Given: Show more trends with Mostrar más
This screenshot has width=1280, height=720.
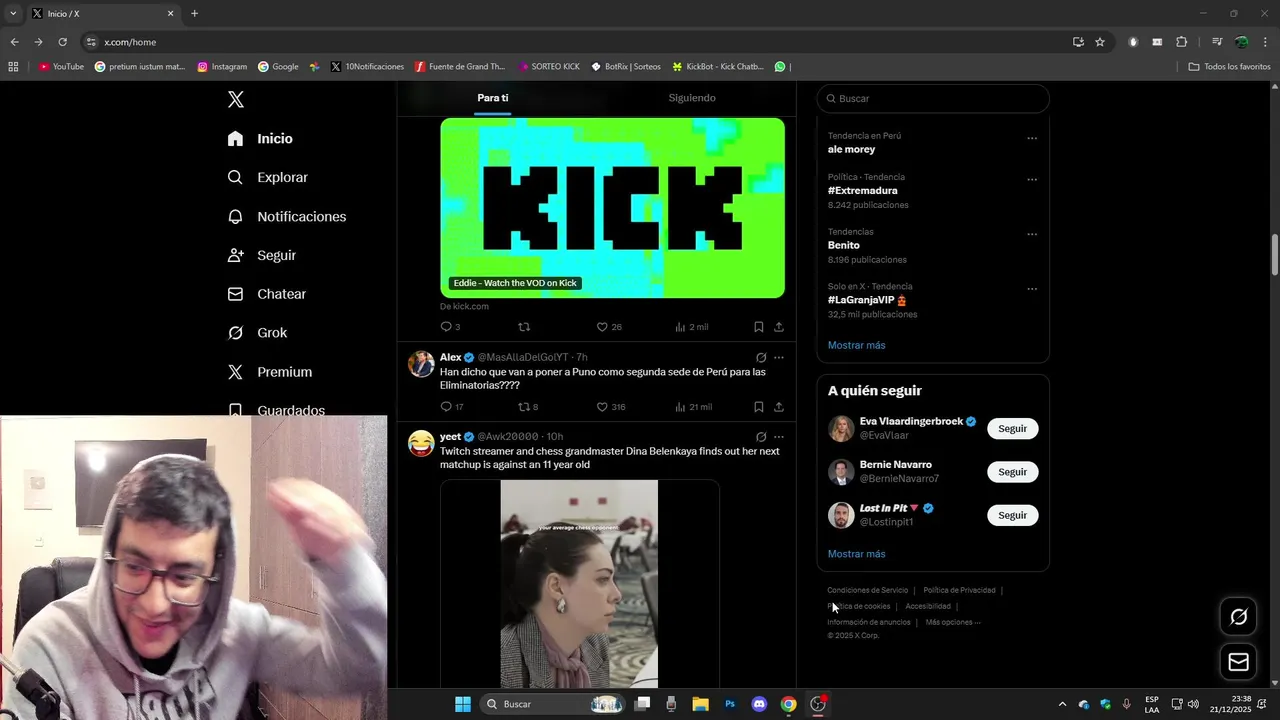Looking at the screenshot, I should [x=856, y=345].
